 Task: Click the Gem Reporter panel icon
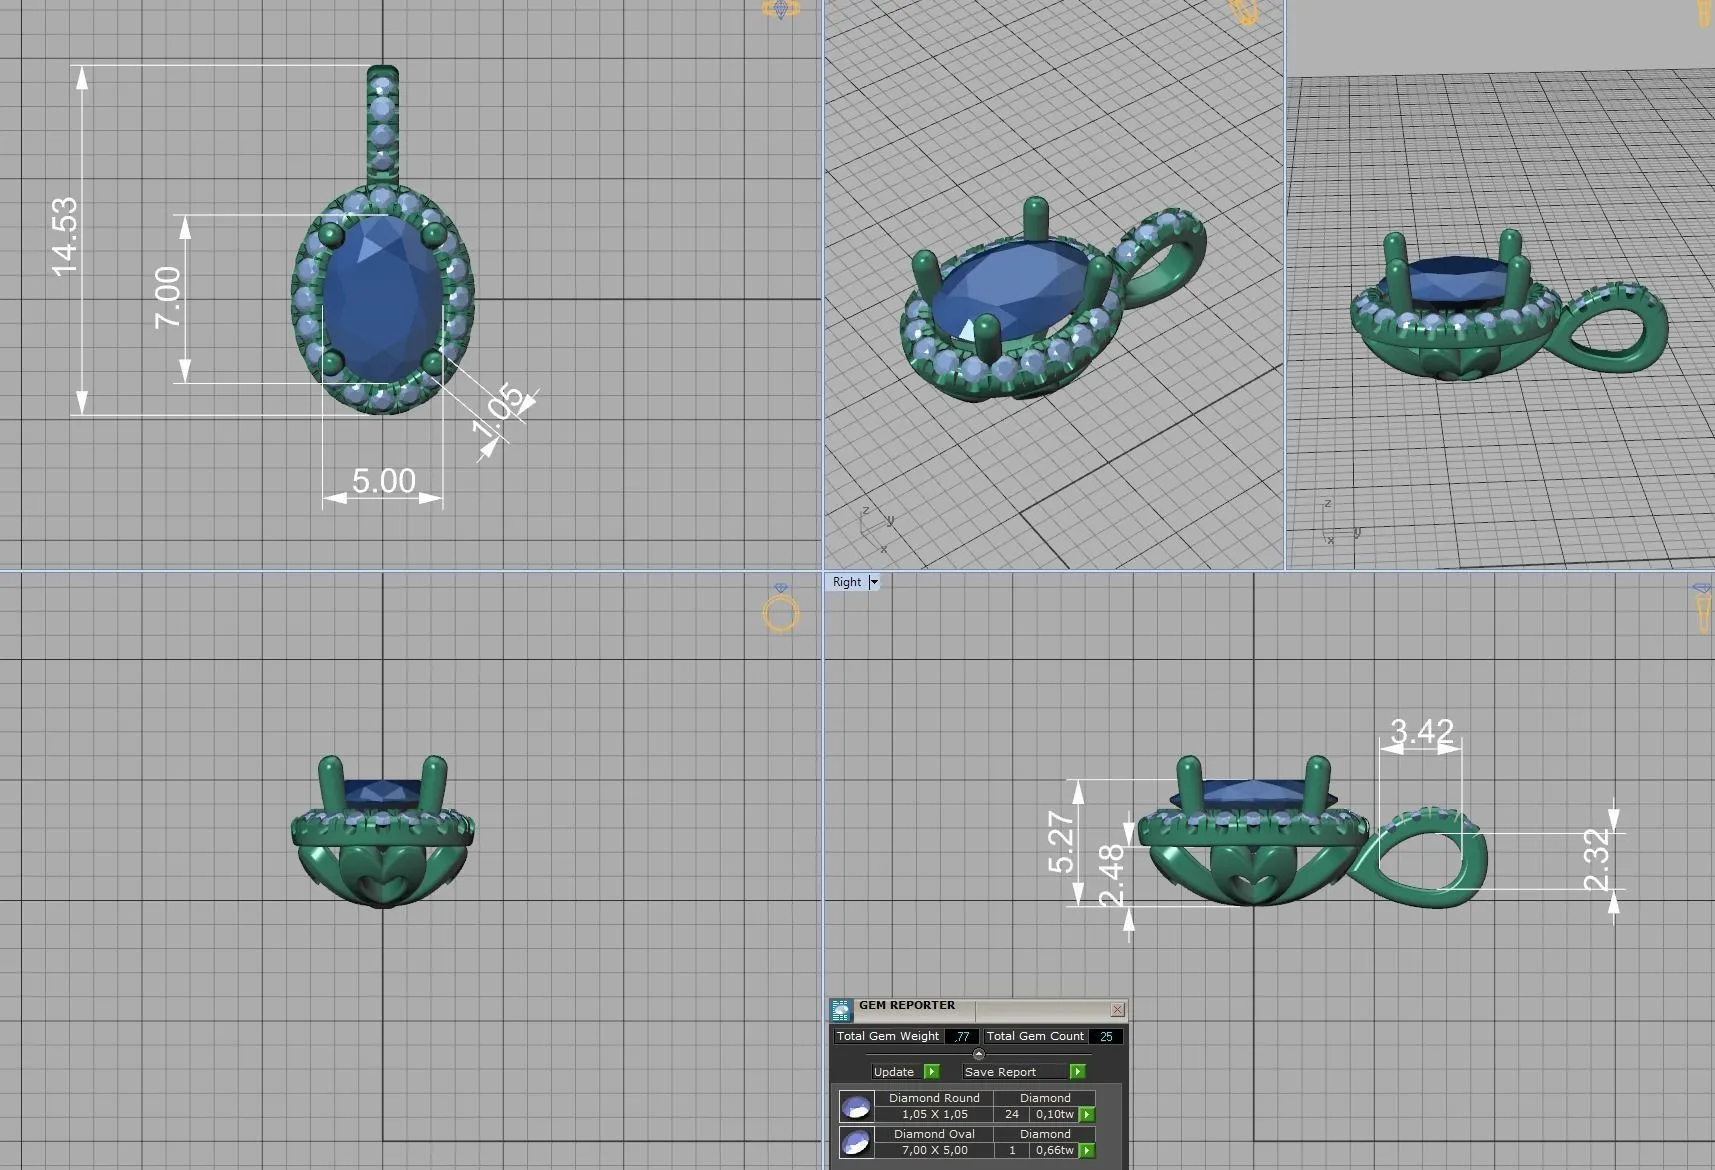click(x=842, y=1009)
